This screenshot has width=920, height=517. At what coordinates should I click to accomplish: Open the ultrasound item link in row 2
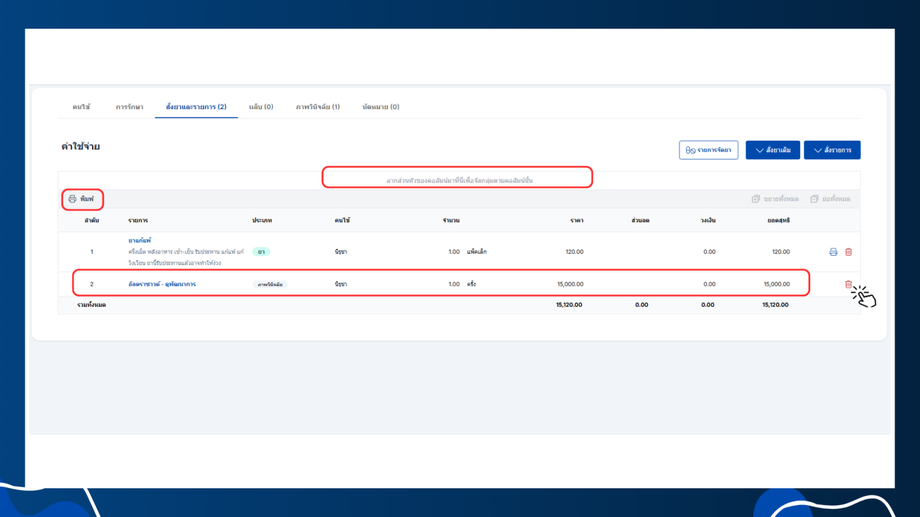(x=162, y=285)
